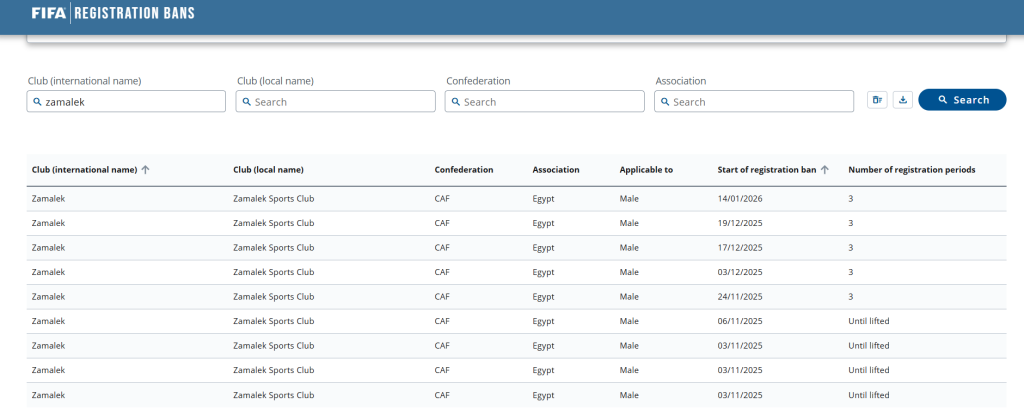Click magnifier icon in Association search field
Viewport: 1024px width, 415px height.
(665, 102)
